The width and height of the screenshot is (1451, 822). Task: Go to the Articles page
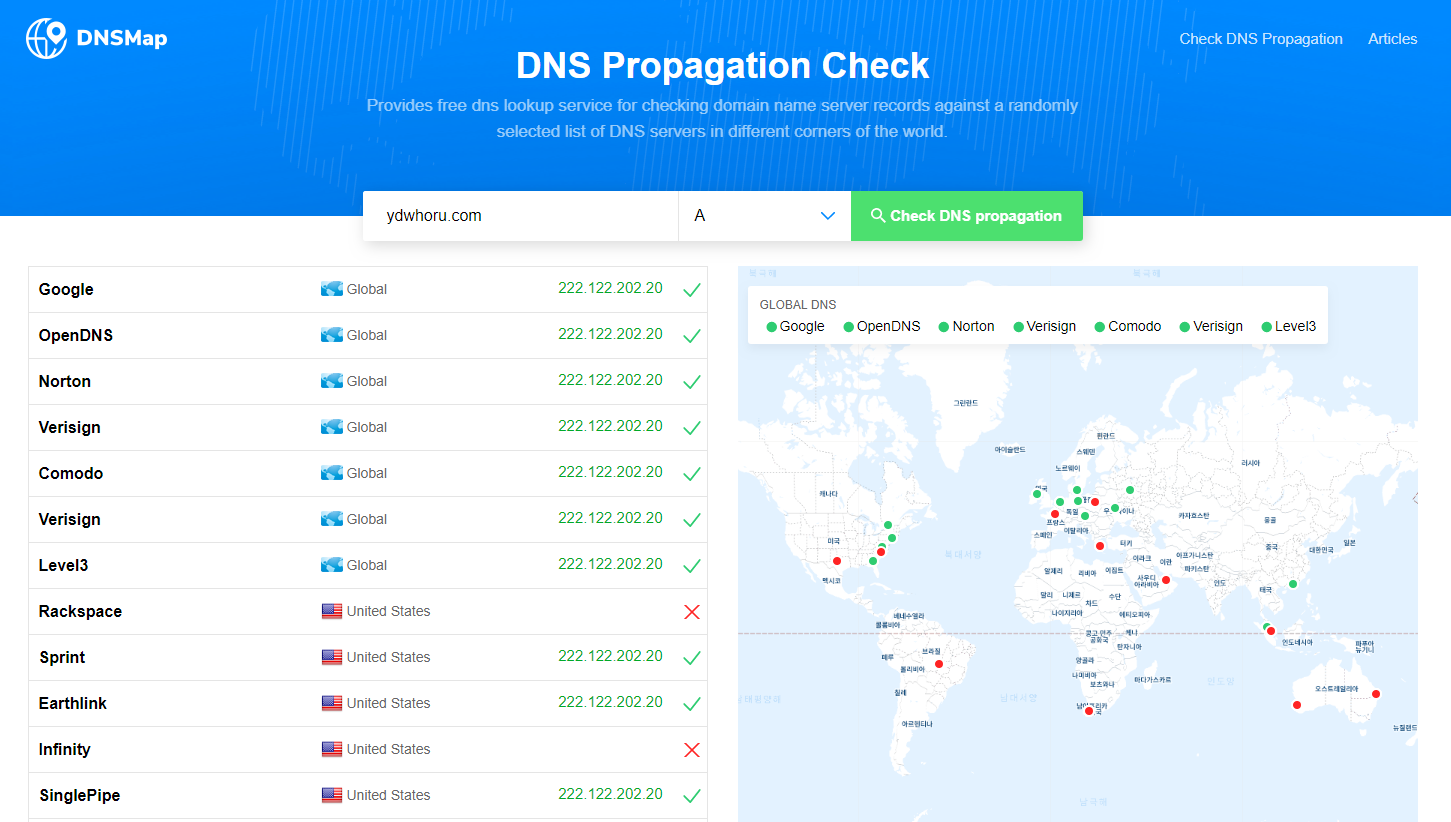coord(1393,39)
